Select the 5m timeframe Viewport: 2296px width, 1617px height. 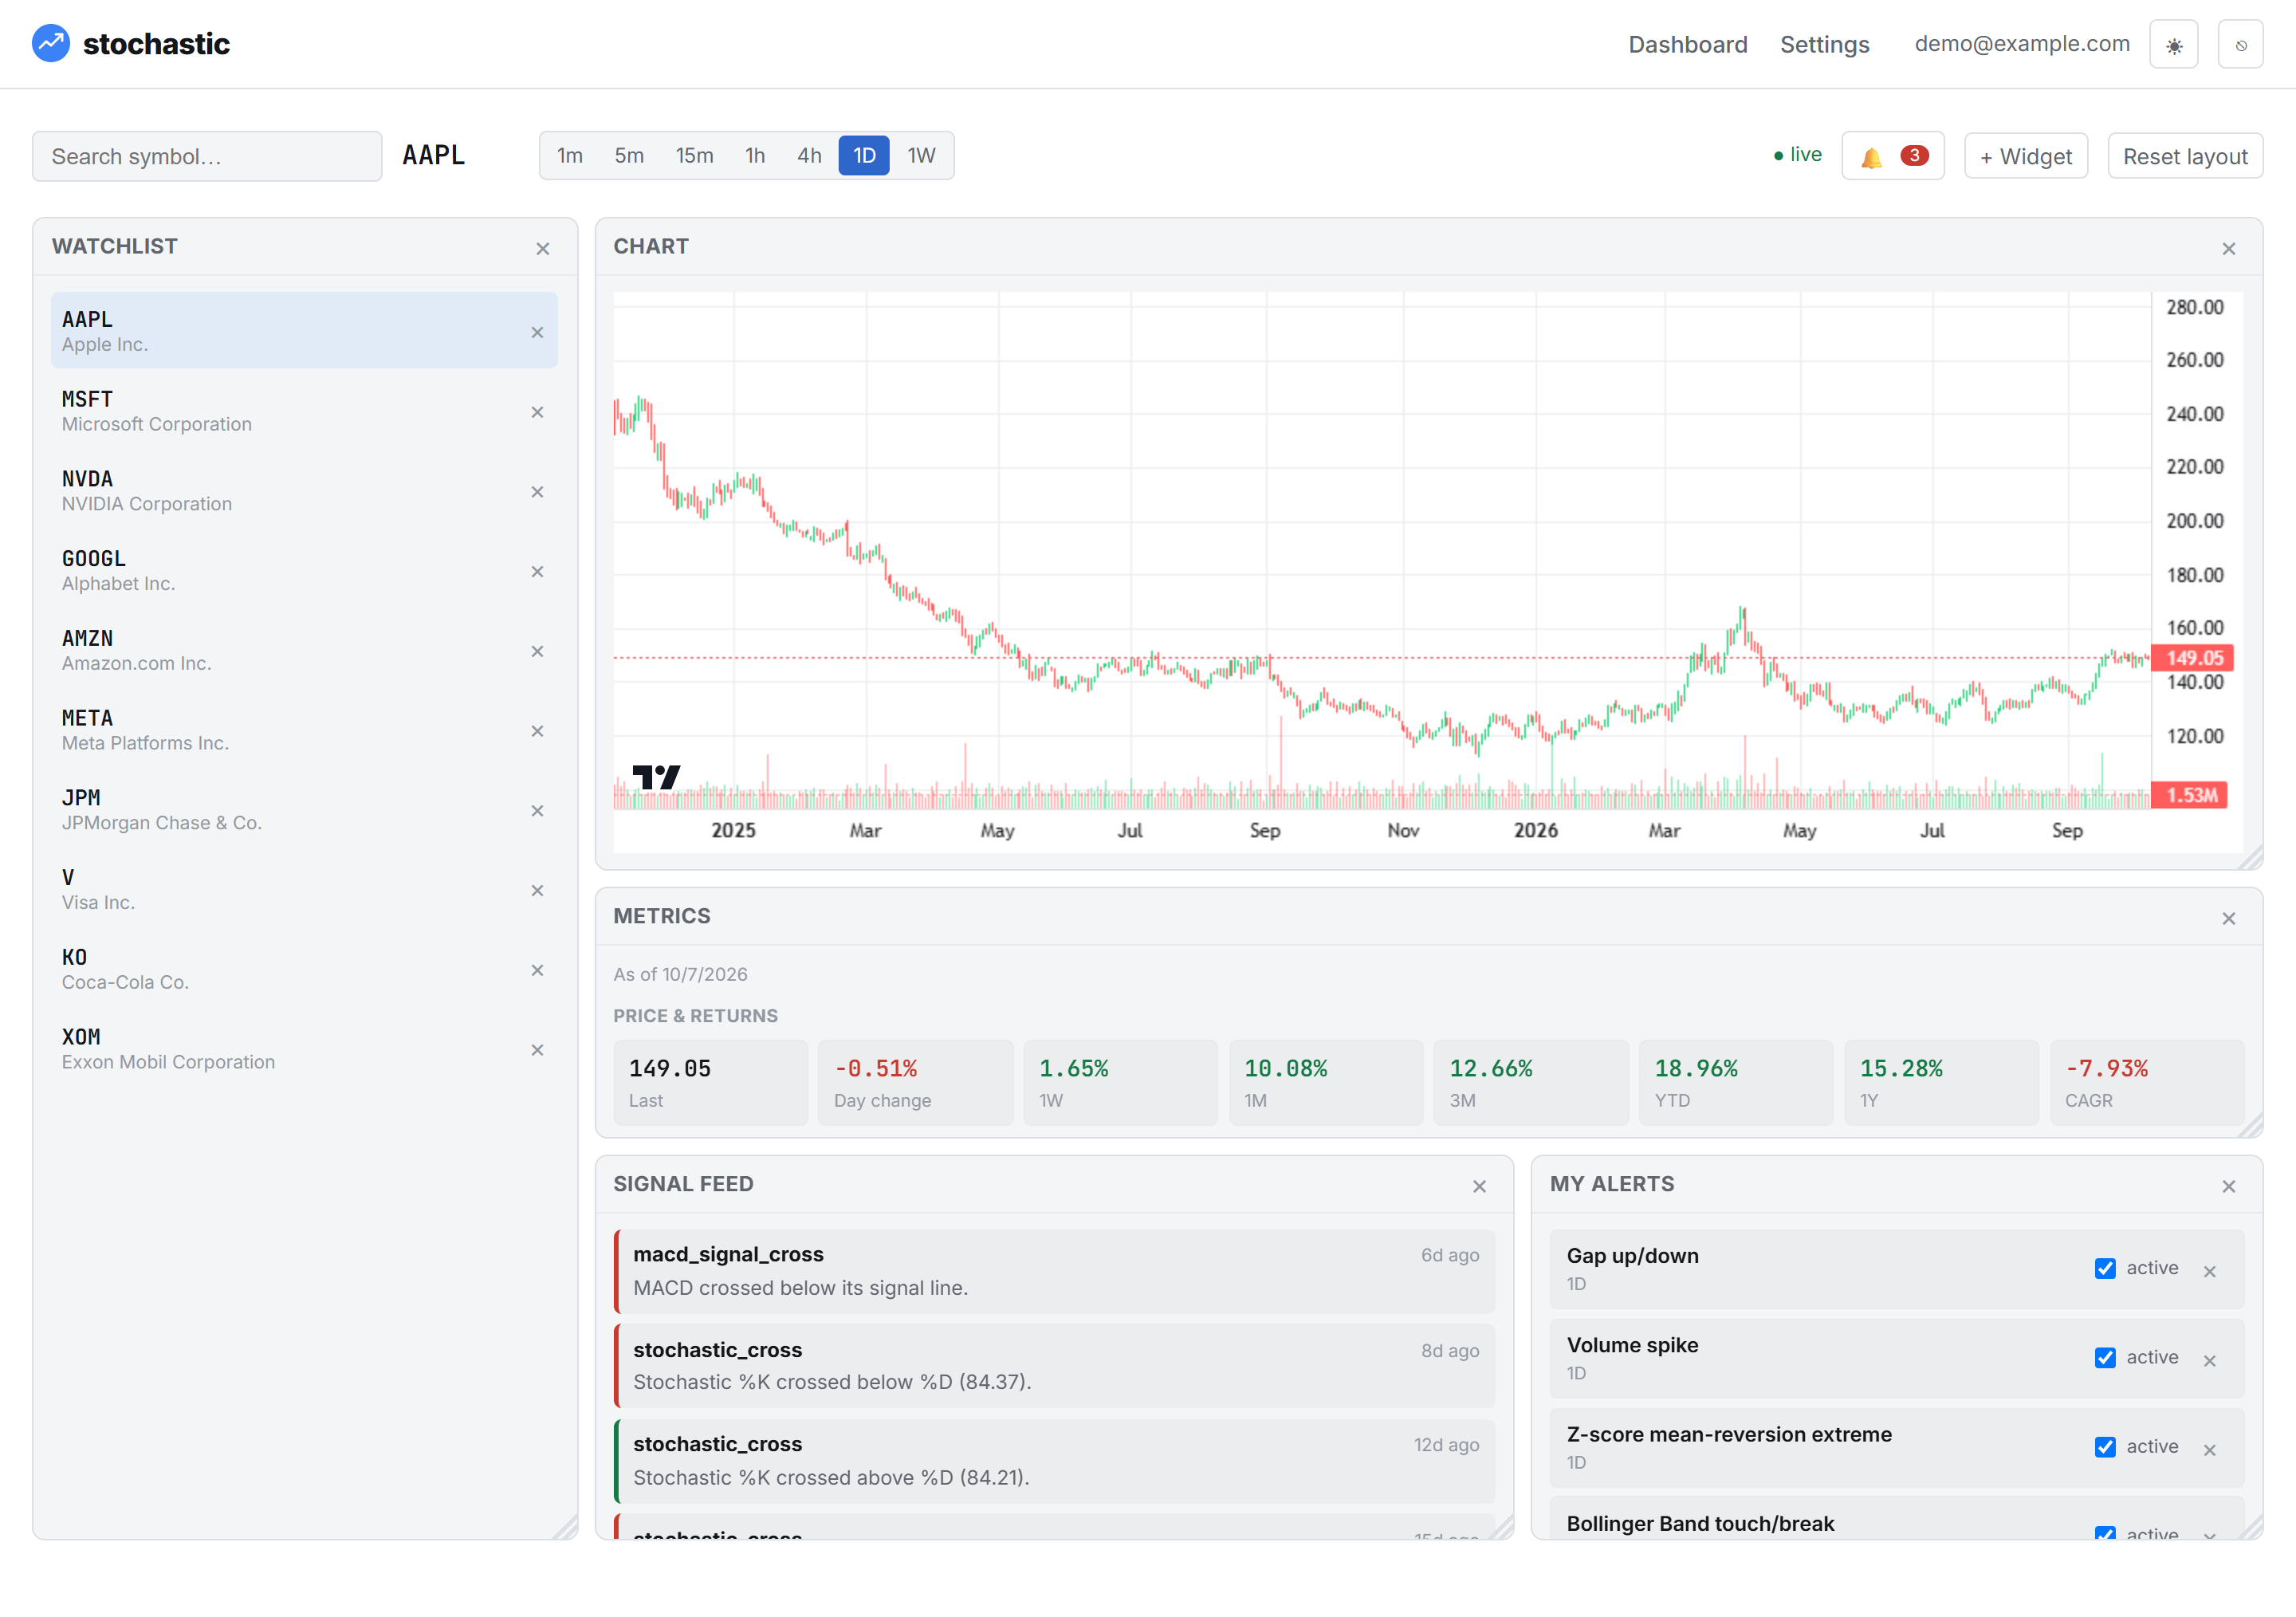[628, 156]
